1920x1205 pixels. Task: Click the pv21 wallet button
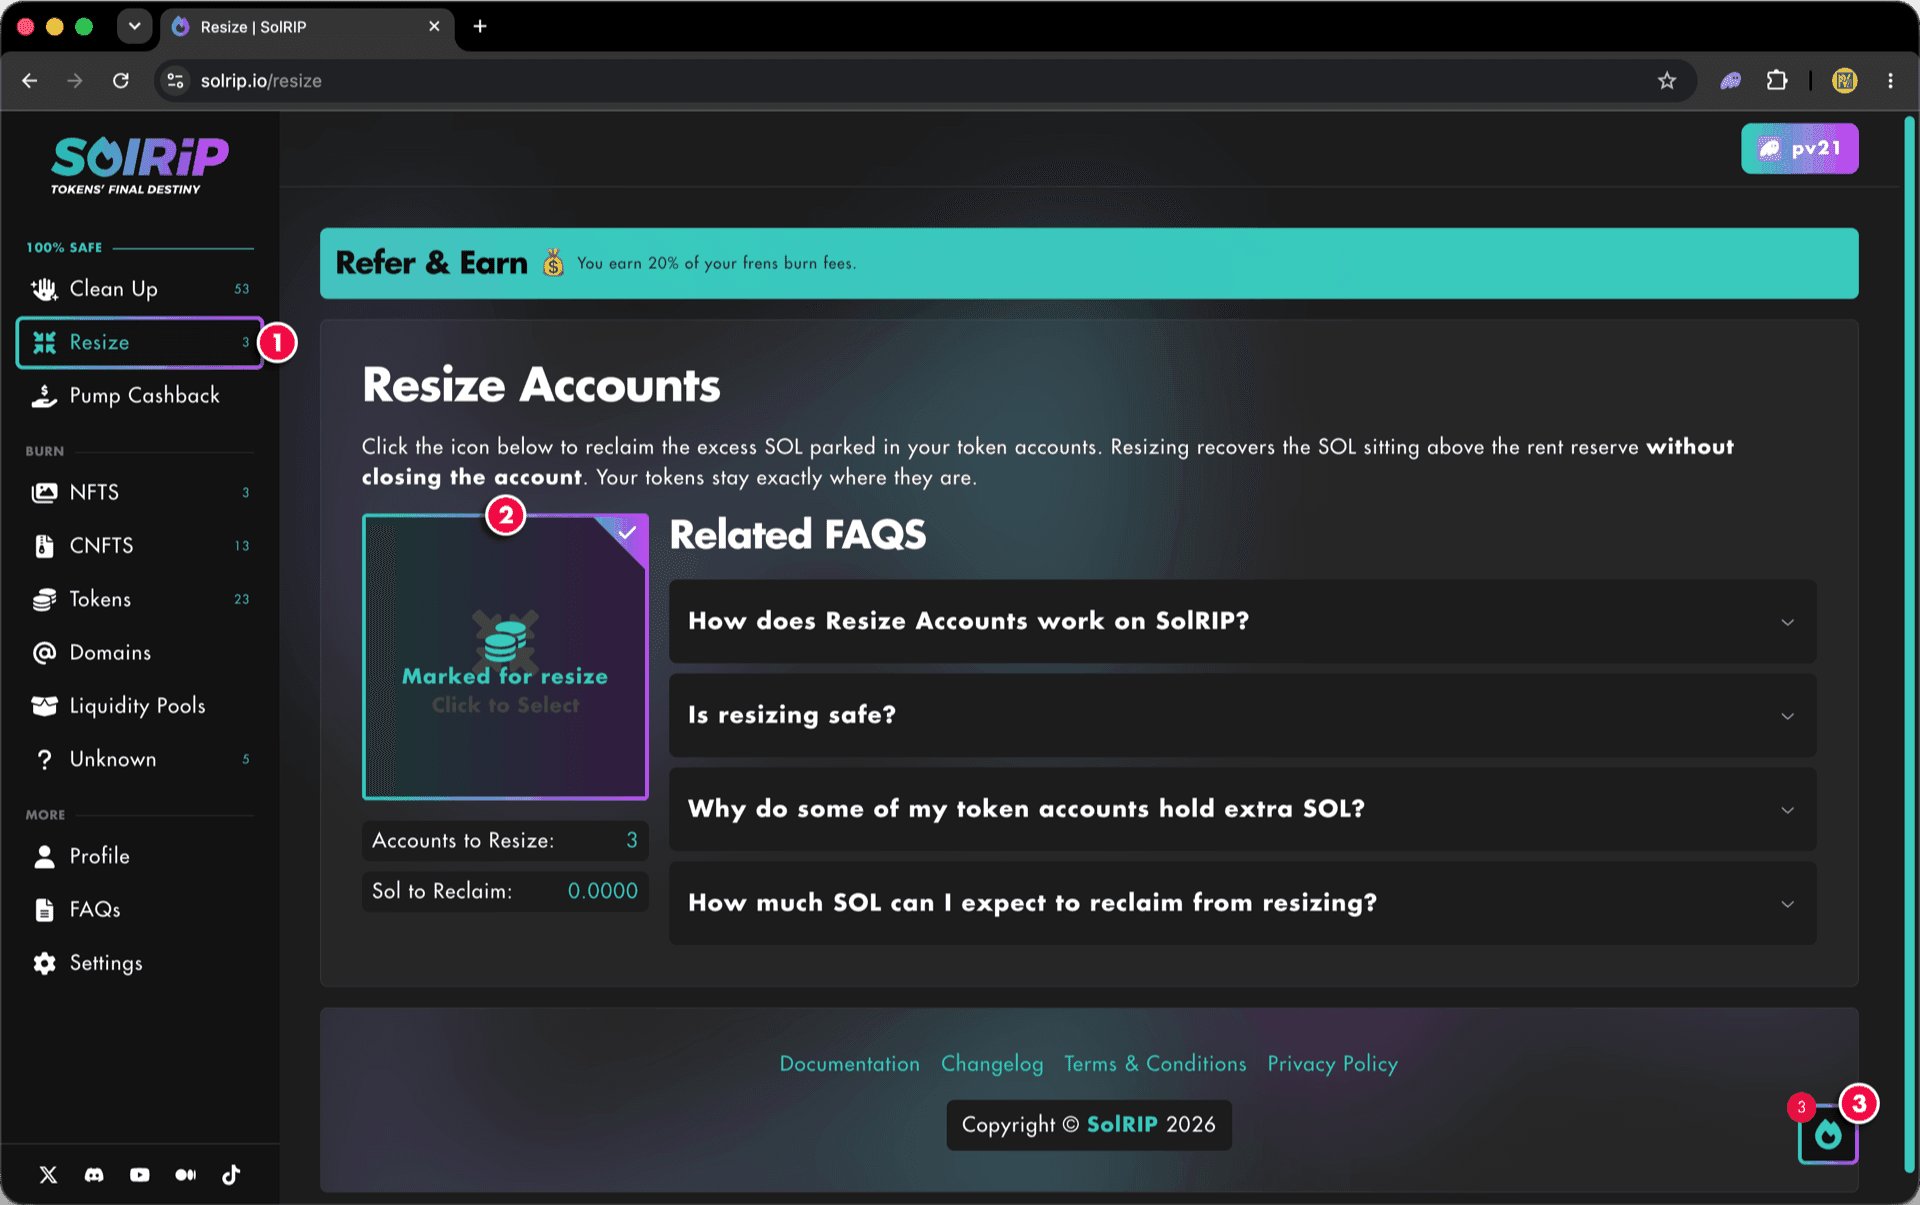point(1799,149)
